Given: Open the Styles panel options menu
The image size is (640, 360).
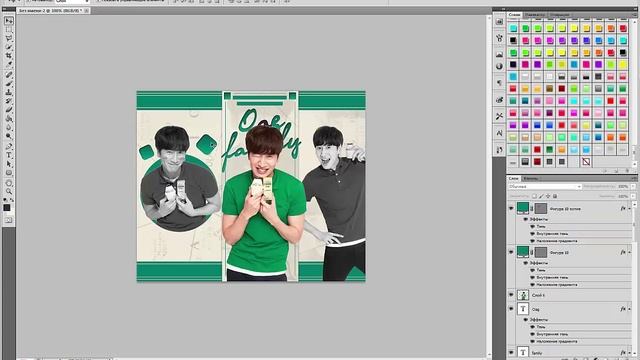Looking at the screenshot, I should pyautogui.click(x=635, y=15).
